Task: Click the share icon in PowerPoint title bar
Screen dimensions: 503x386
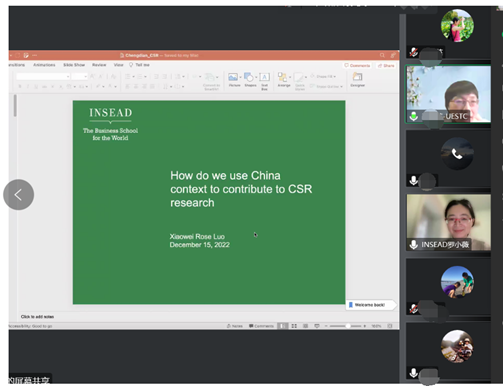Action: (x=393, y=55)
